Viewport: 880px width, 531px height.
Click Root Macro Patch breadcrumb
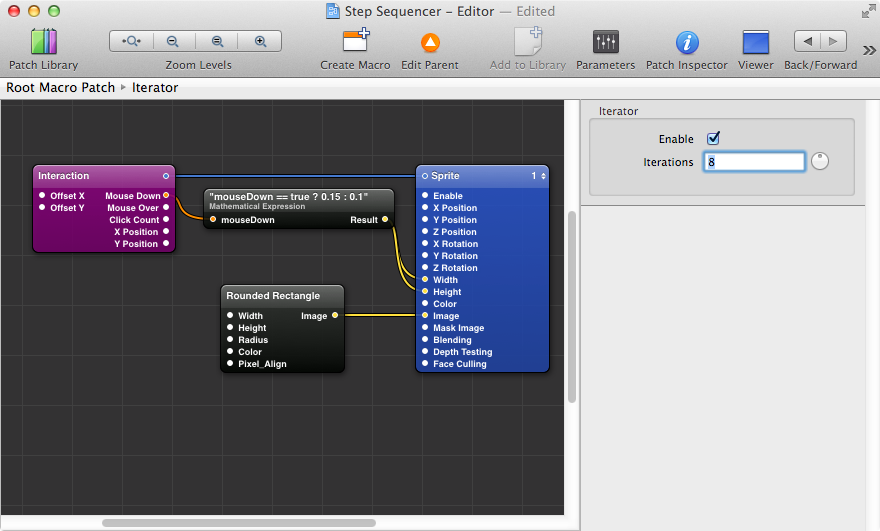(60, 88)
